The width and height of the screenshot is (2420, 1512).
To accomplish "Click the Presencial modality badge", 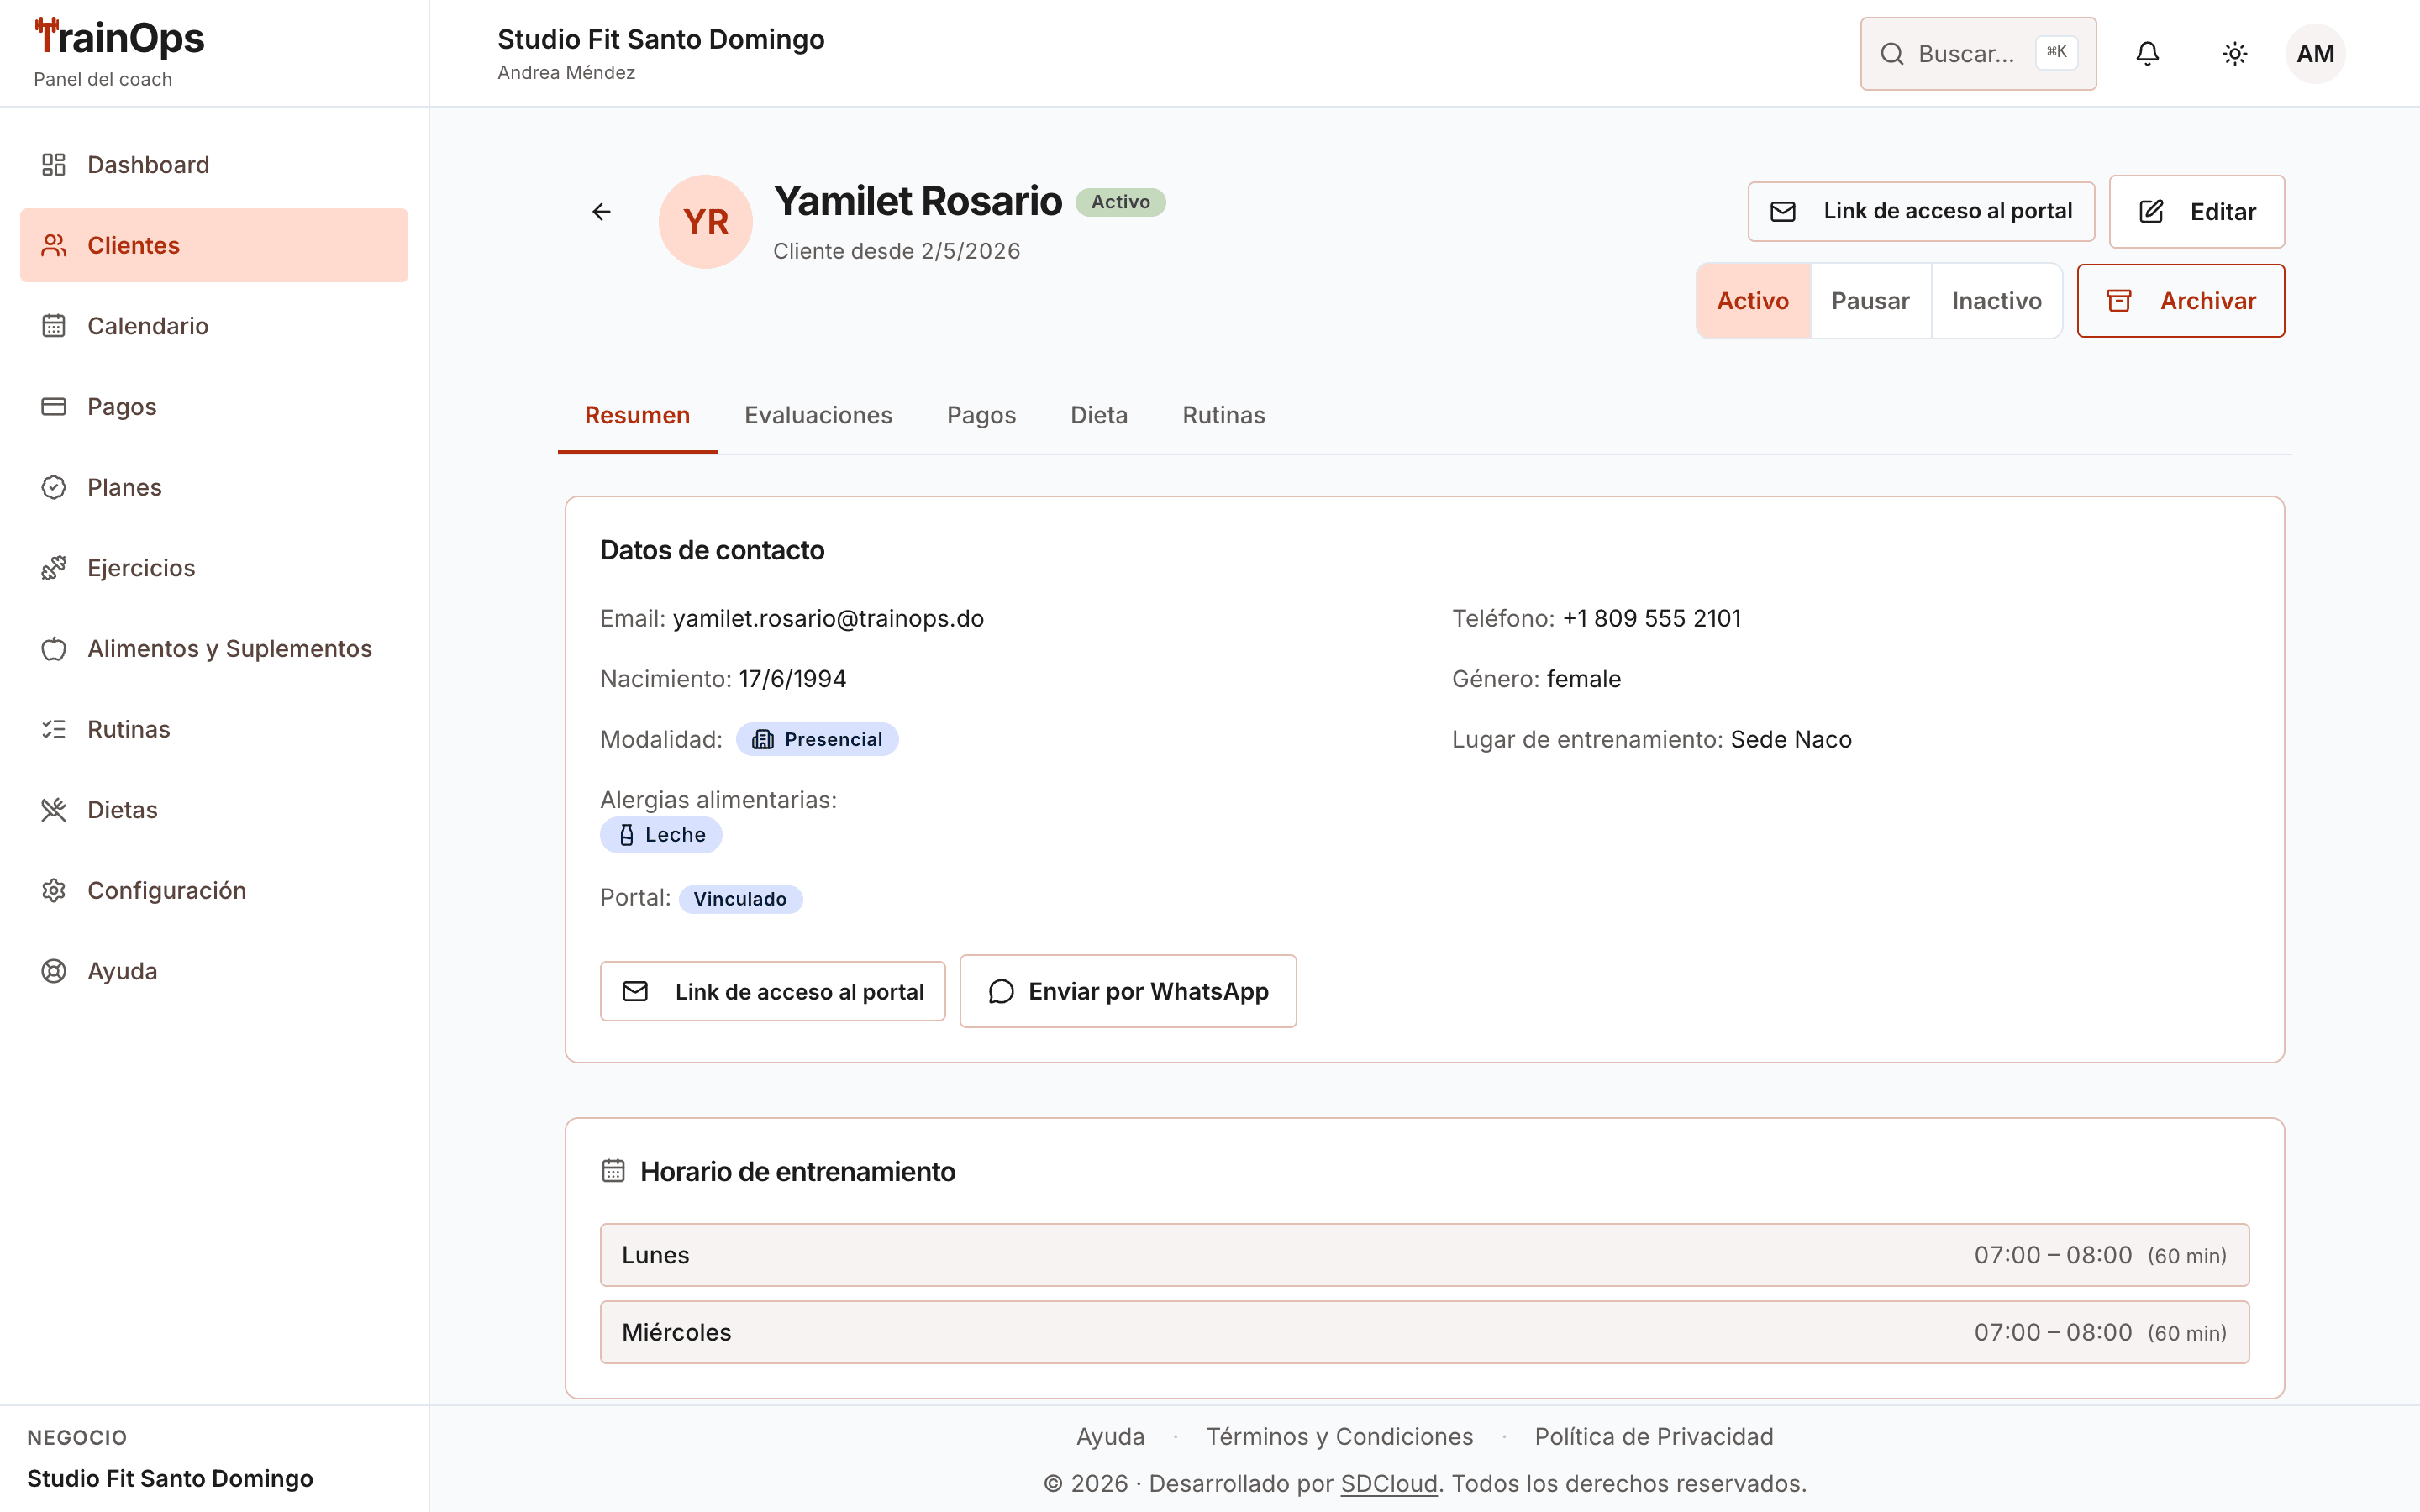I will (x=817, y=739).
